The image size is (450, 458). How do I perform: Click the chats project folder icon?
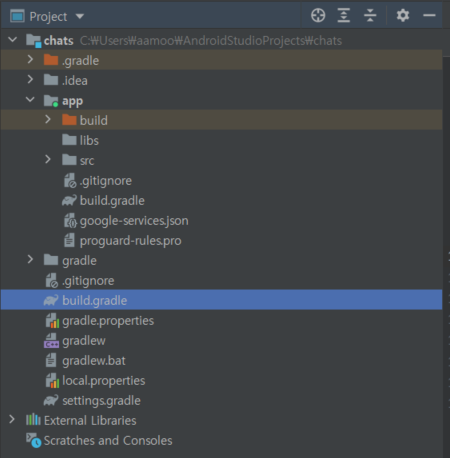pos(33,40)
